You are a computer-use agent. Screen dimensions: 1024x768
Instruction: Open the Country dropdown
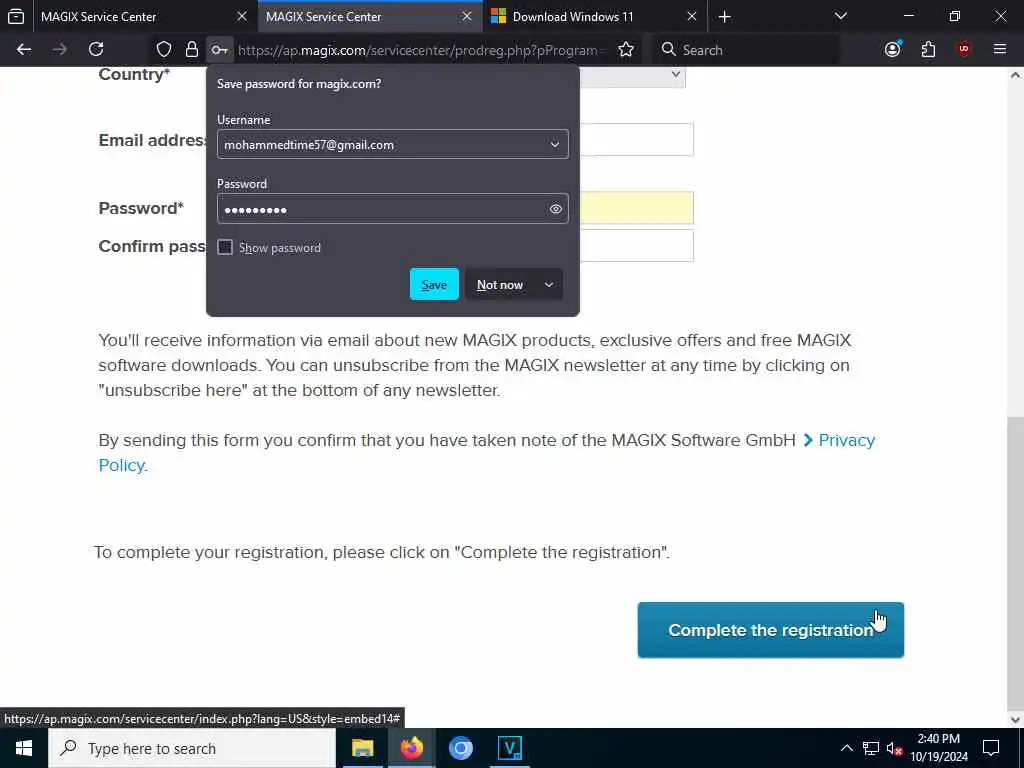click(632, 76)
